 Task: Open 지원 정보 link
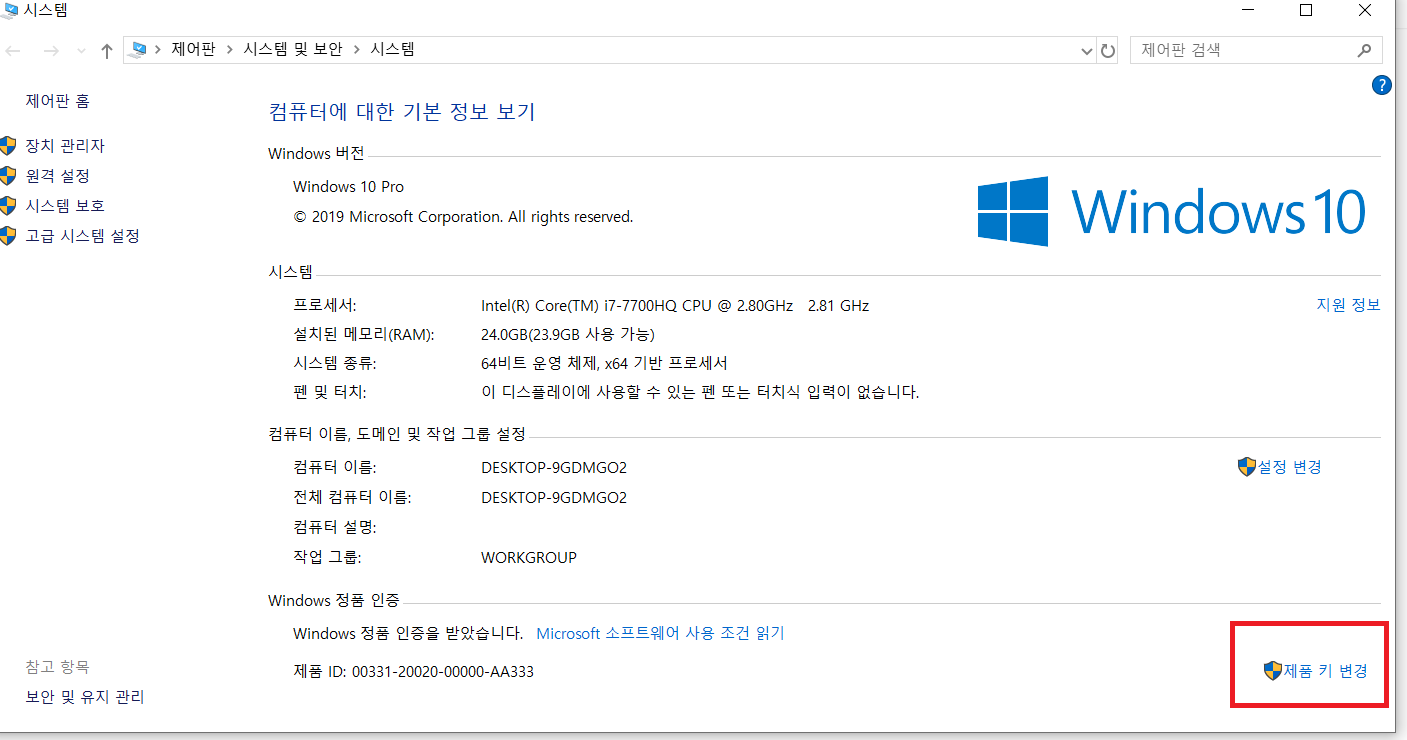[1348, 305]
